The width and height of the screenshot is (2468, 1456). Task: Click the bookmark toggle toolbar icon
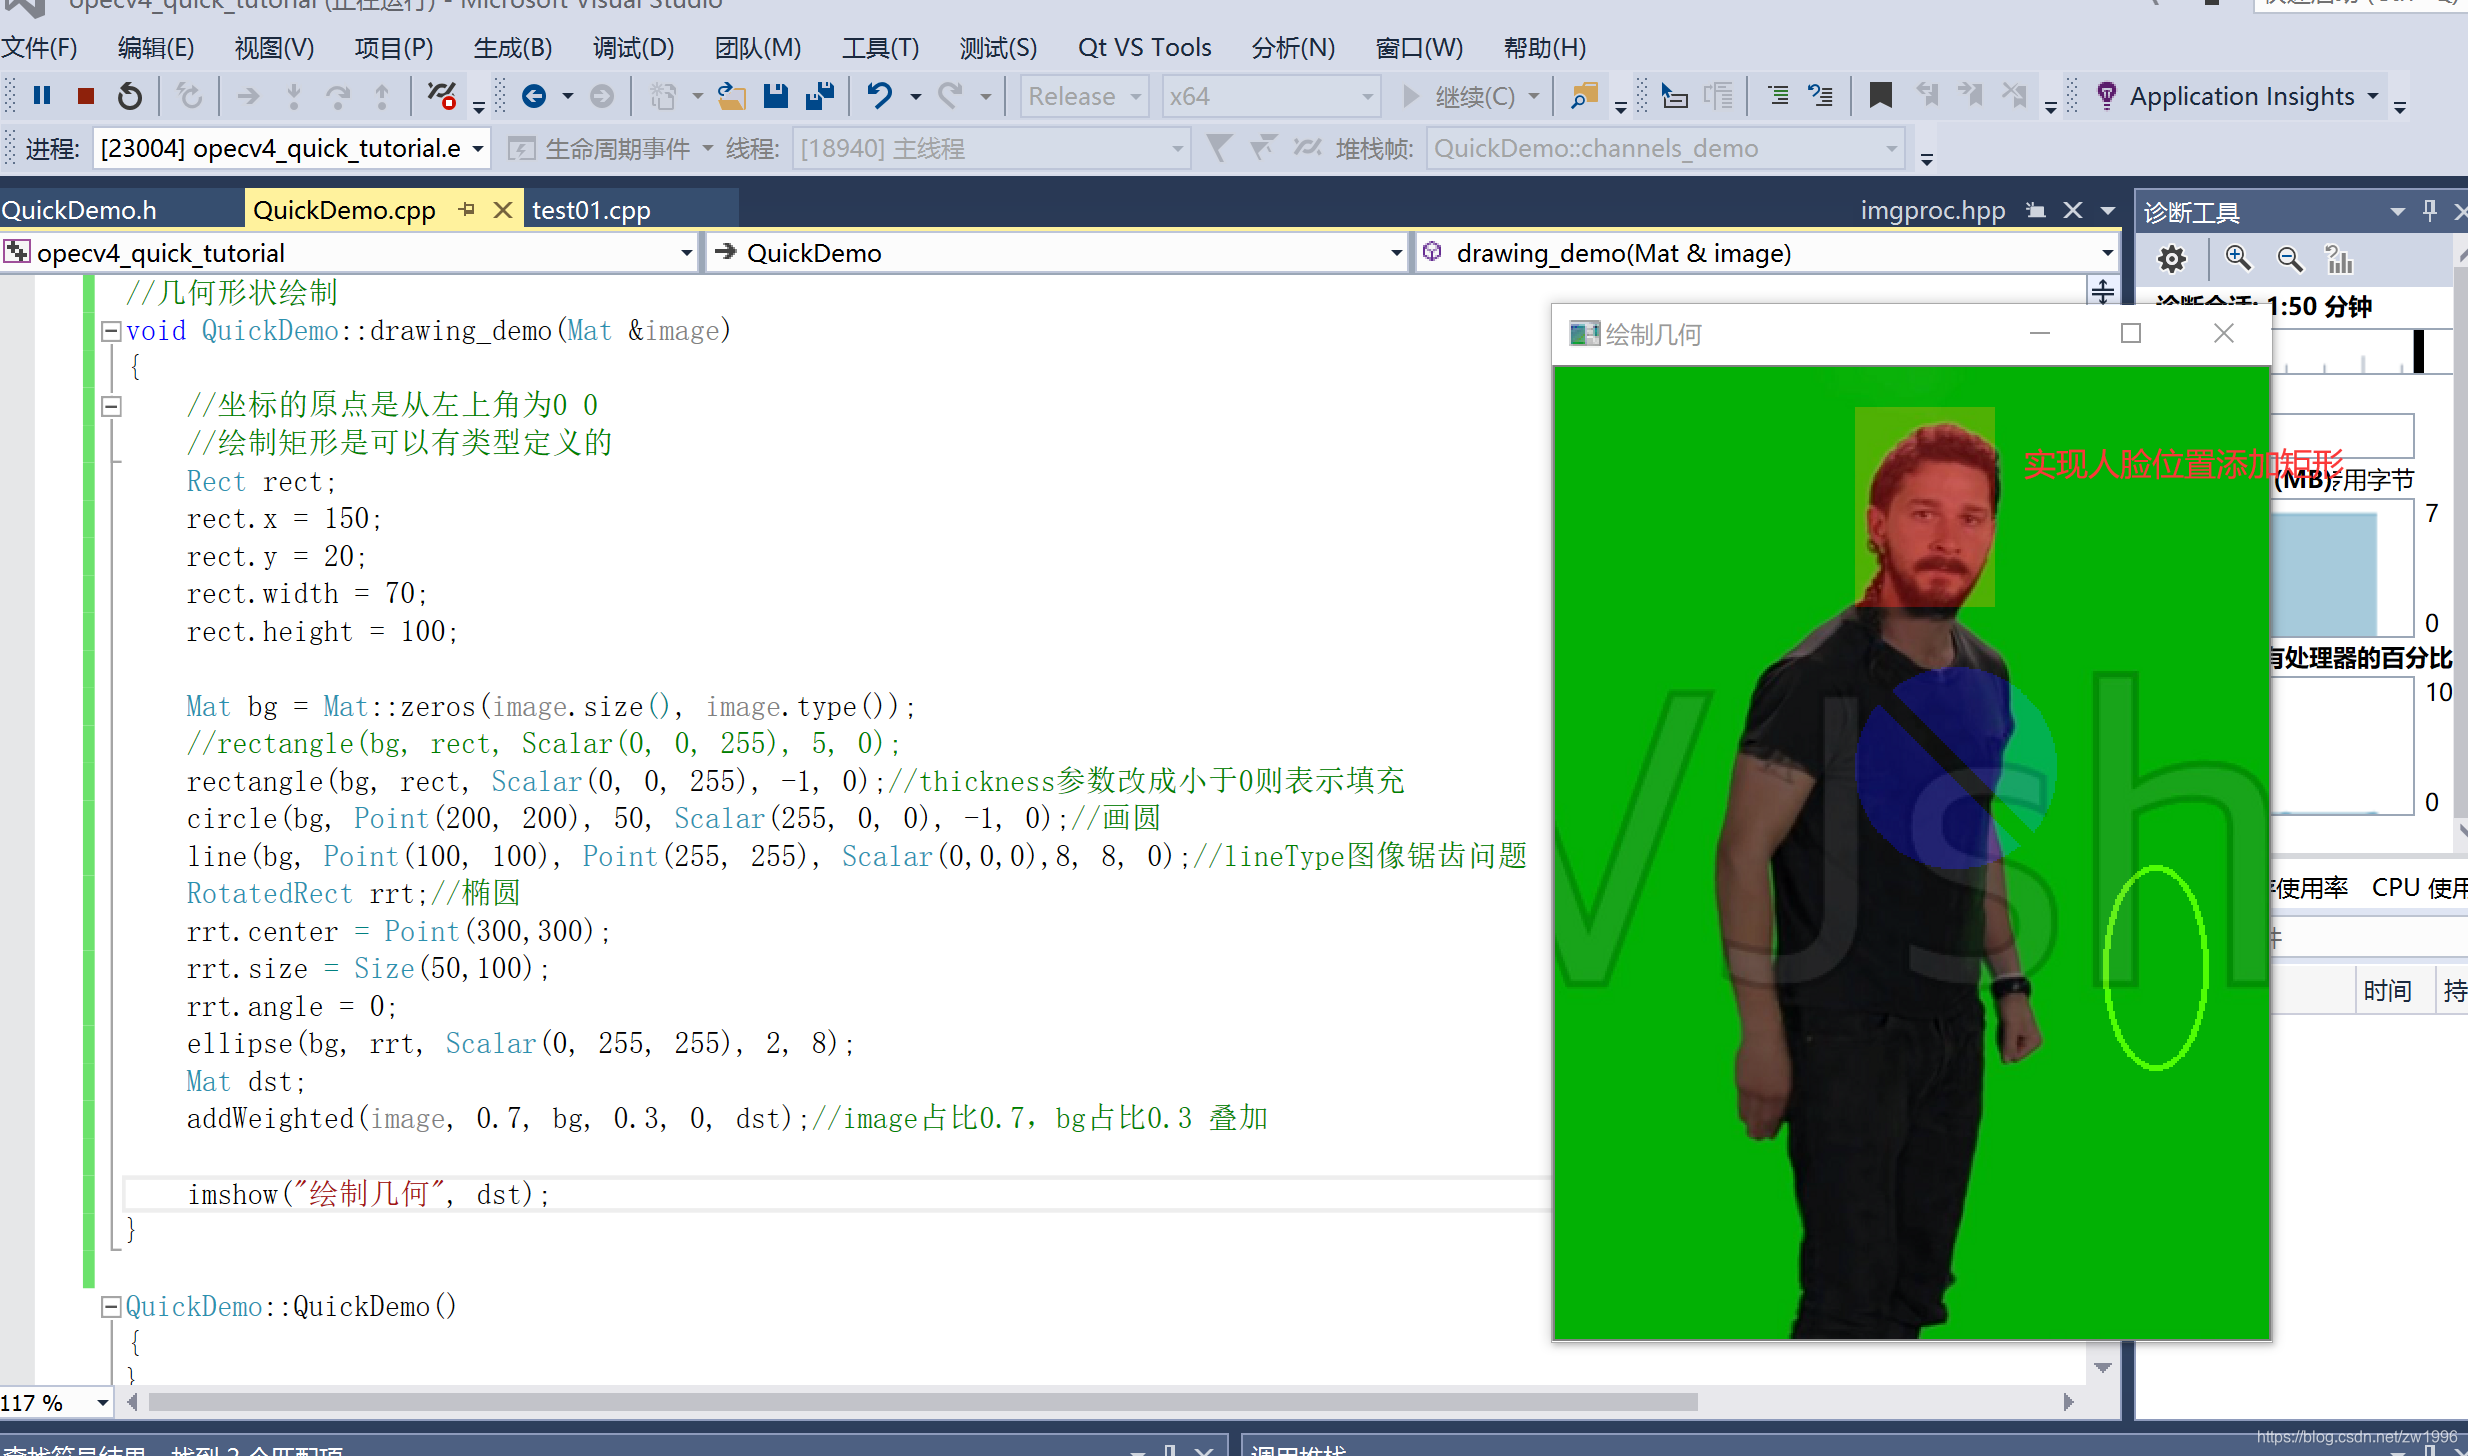(x=1880, y=96)
